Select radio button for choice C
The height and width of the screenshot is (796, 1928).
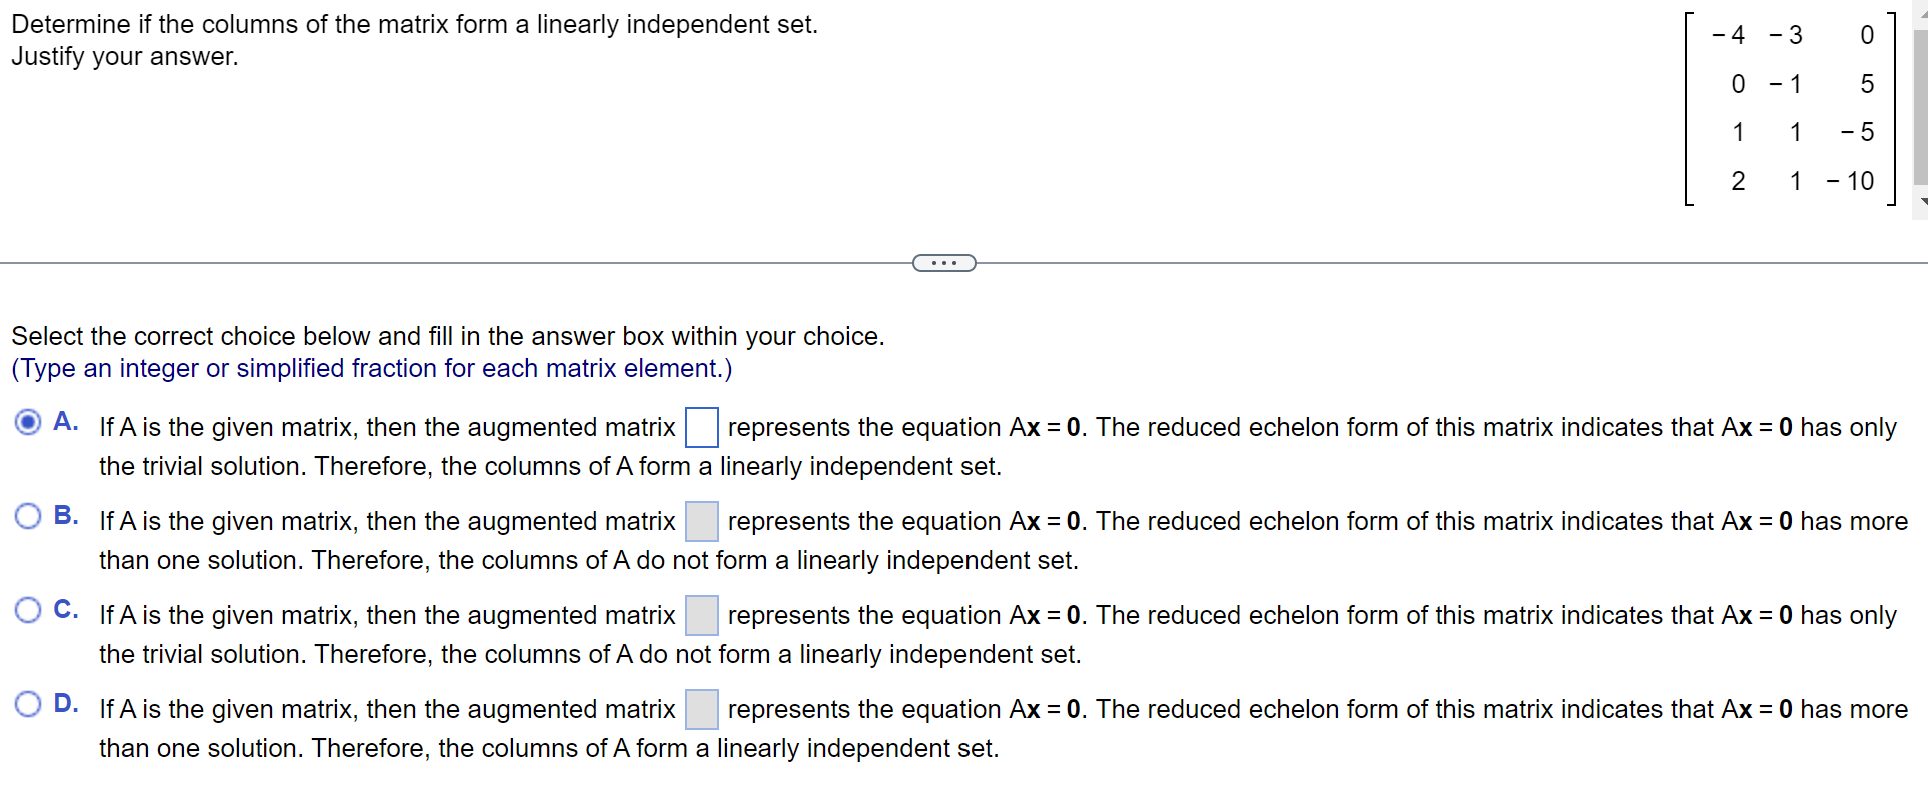tap(27, 610)
